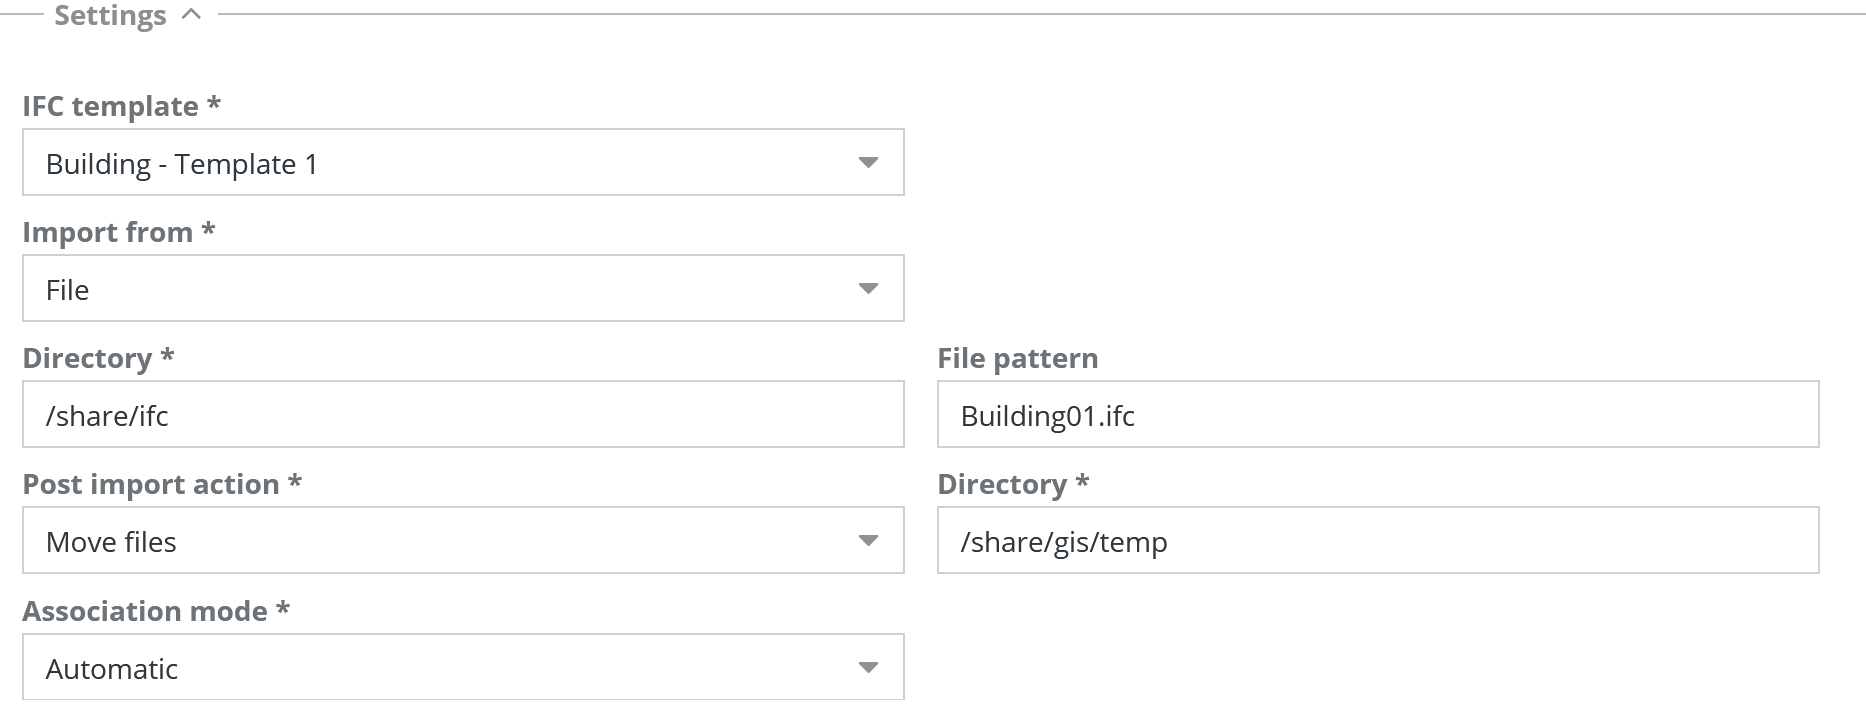Open the Post import action combo box
The height and width of the screenshot is (722, 1866).
pos(440,541)
